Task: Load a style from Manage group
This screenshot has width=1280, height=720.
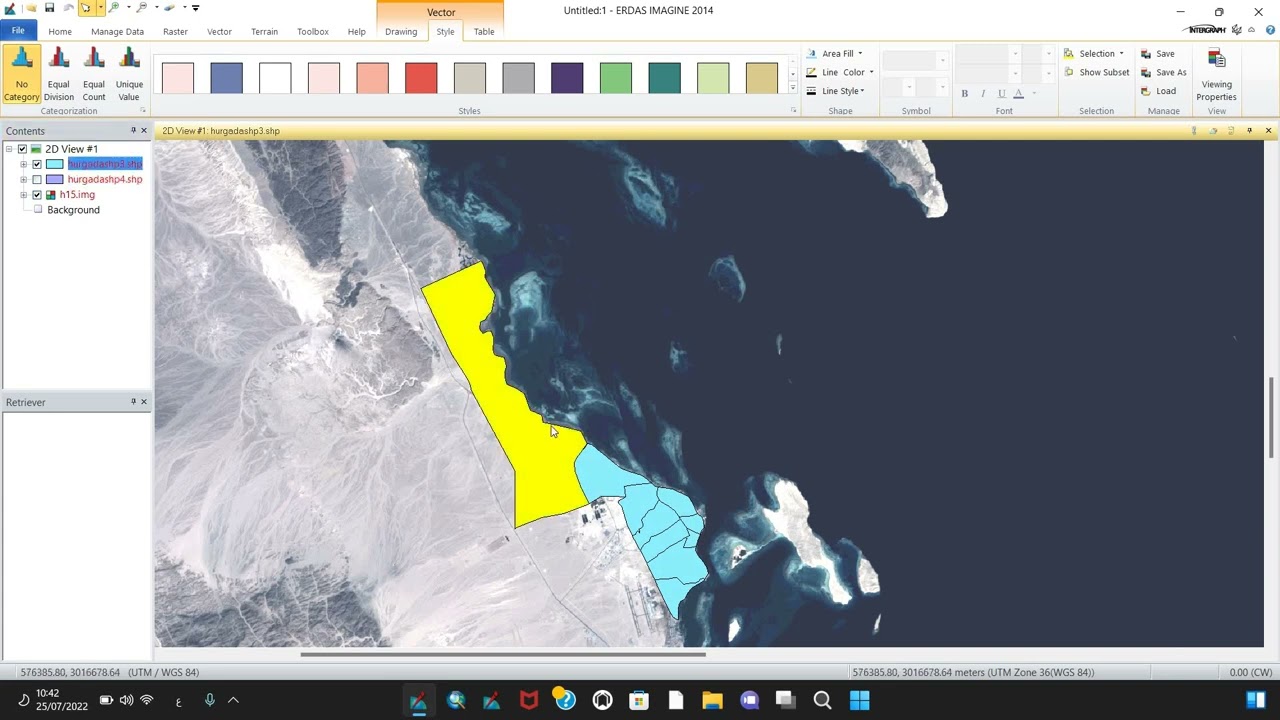Action: [x=1158, y=91]
